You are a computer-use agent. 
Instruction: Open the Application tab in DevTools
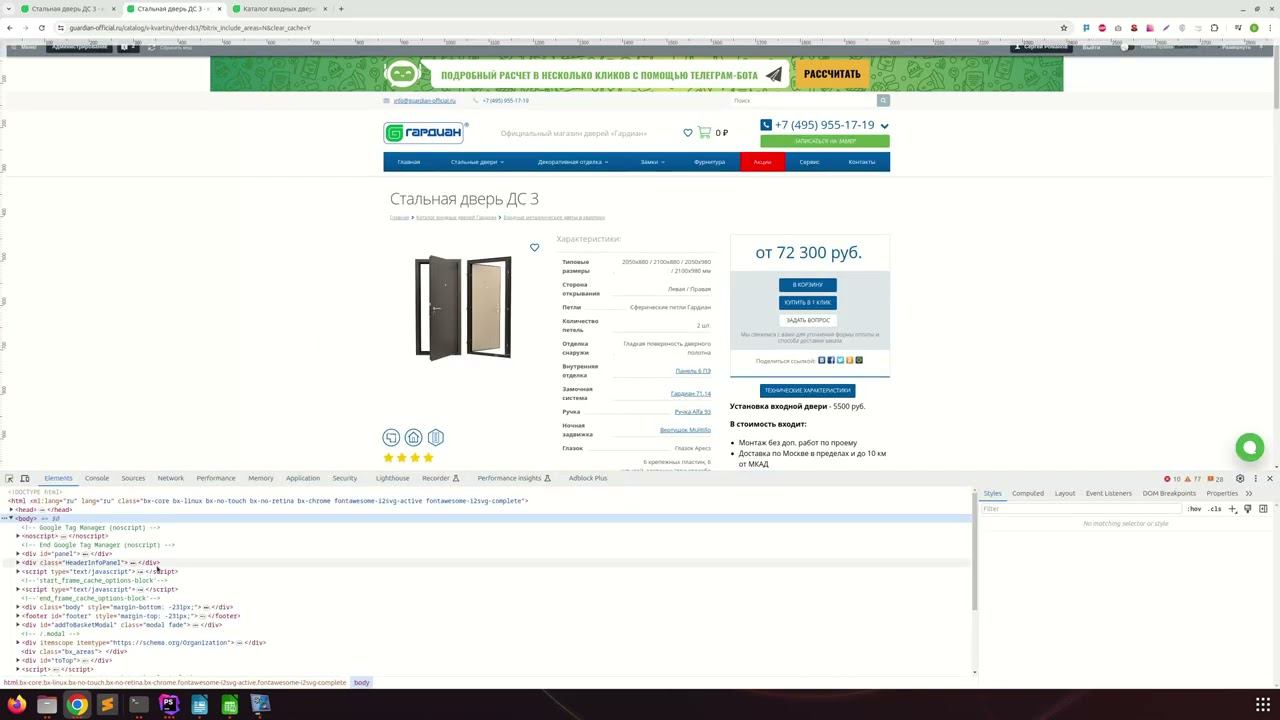303,478
